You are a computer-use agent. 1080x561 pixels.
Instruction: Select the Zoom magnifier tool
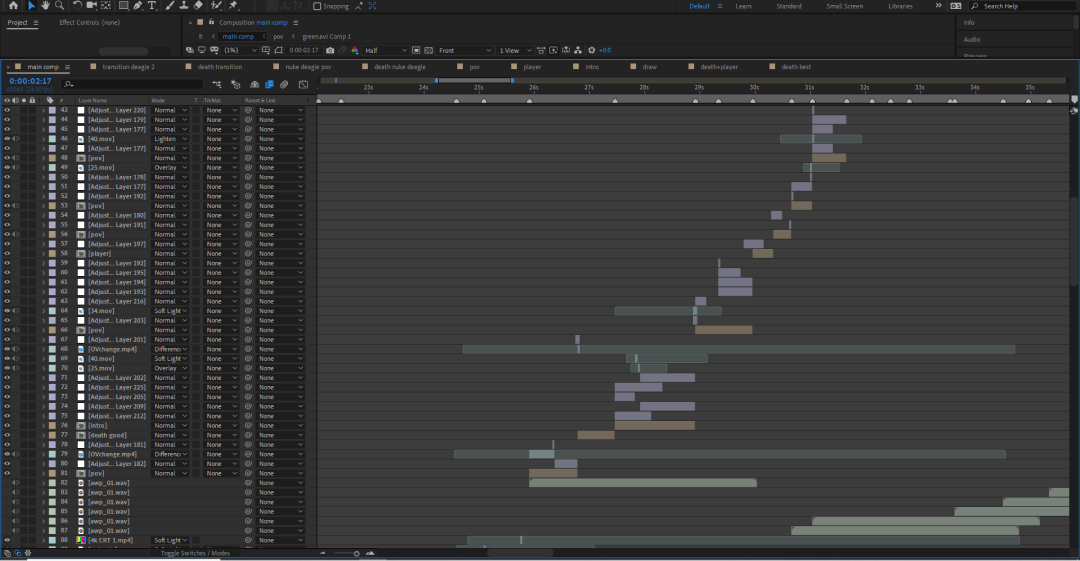point(59,6)
